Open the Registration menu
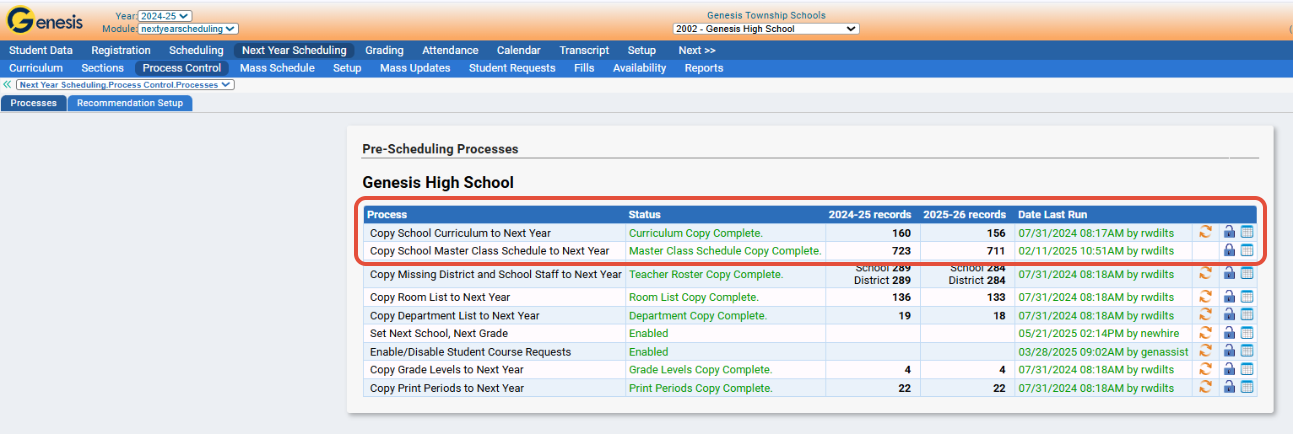 pos(121,50)
